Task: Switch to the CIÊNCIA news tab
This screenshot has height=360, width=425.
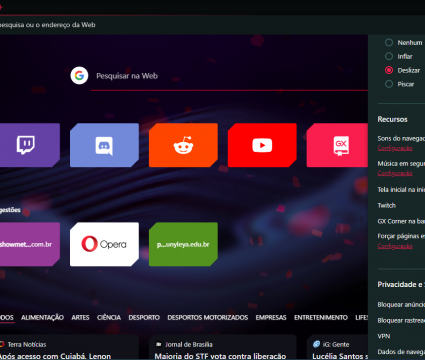Action: (109, 318)
